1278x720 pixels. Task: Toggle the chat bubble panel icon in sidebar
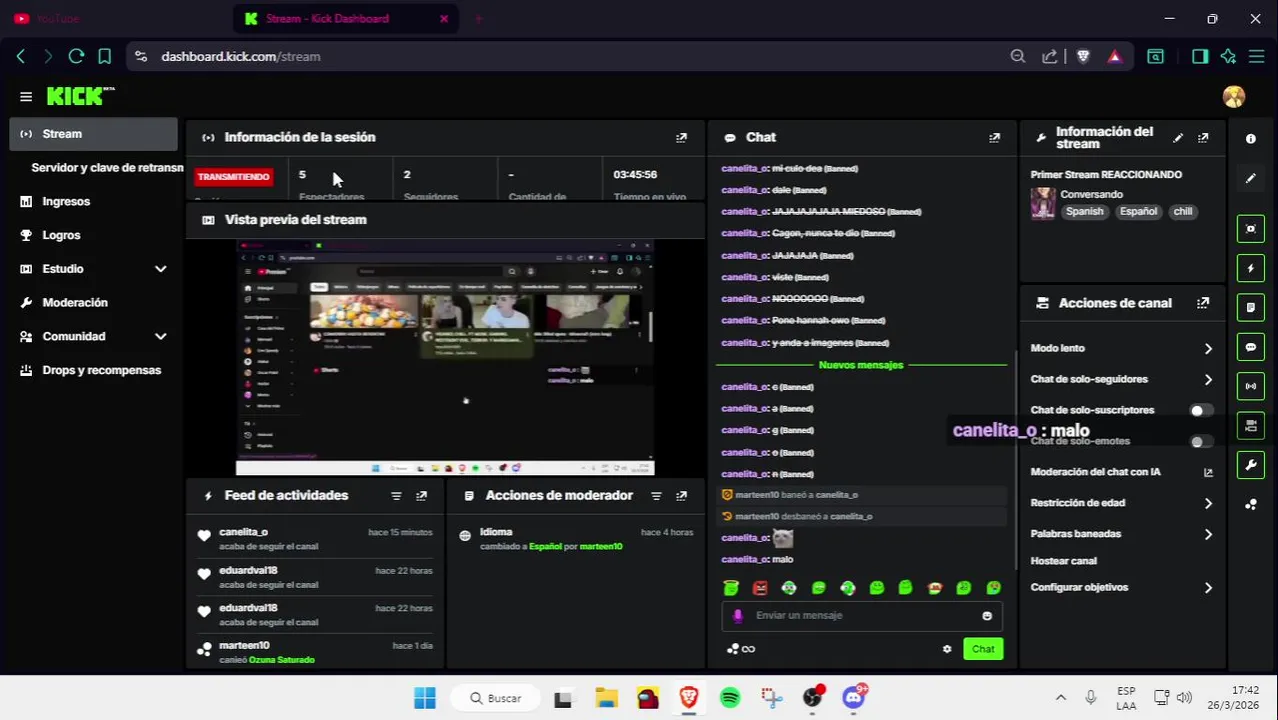(1250, 347)
